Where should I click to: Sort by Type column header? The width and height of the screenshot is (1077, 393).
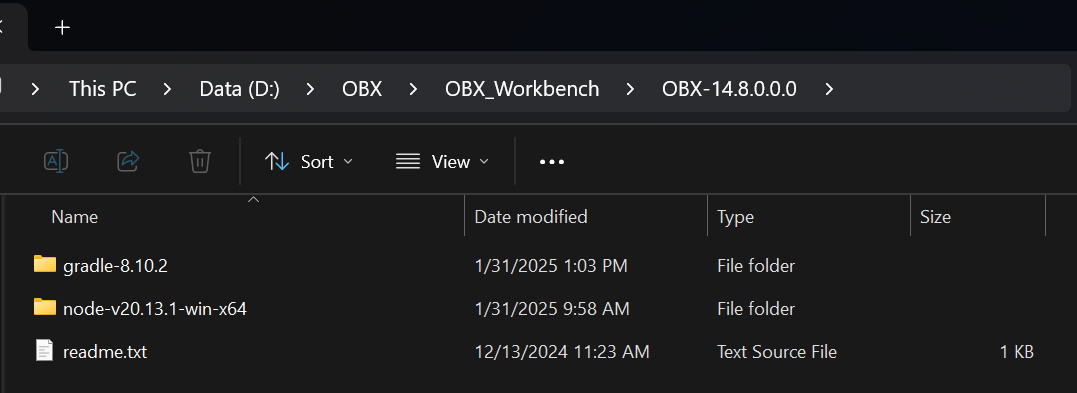coord(736,217)
